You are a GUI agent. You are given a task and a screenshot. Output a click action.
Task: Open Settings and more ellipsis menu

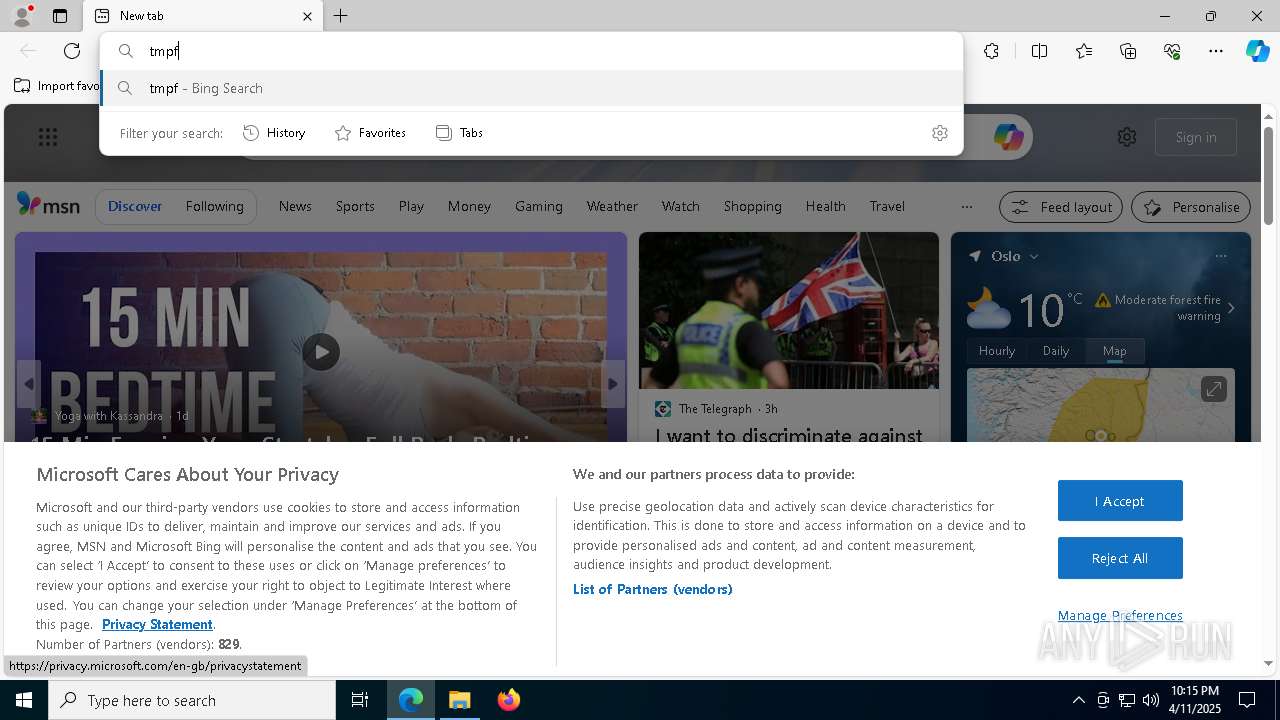pyautogui.click(x=1216, y=51)
